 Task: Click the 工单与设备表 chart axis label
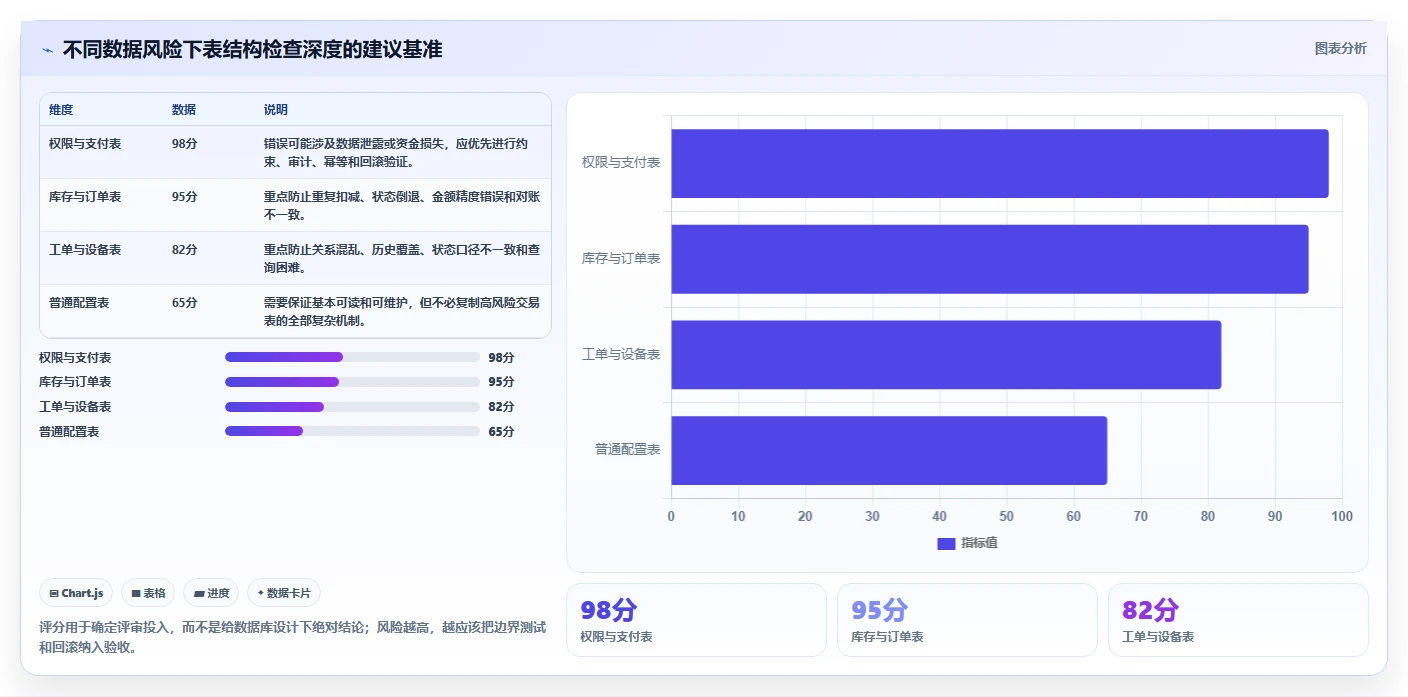[x=621, y=354]
